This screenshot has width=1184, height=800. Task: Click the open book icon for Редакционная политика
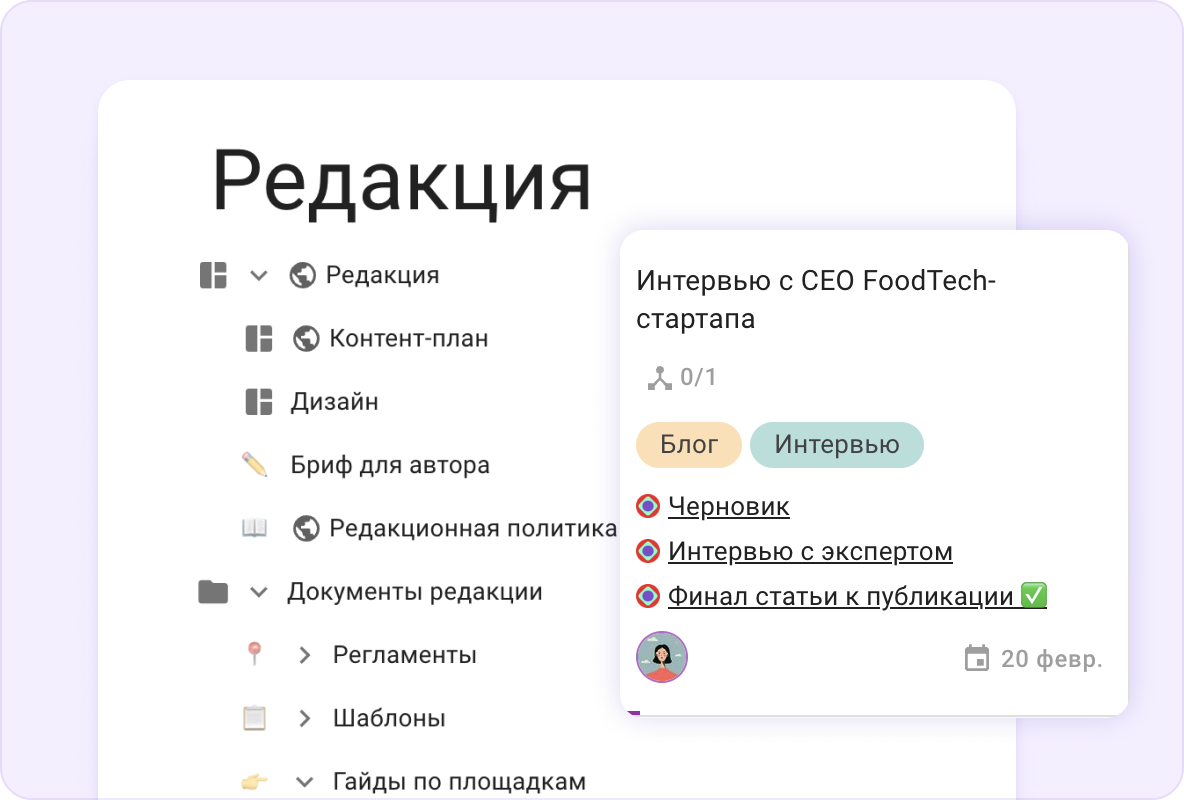[x=255, y=528]
